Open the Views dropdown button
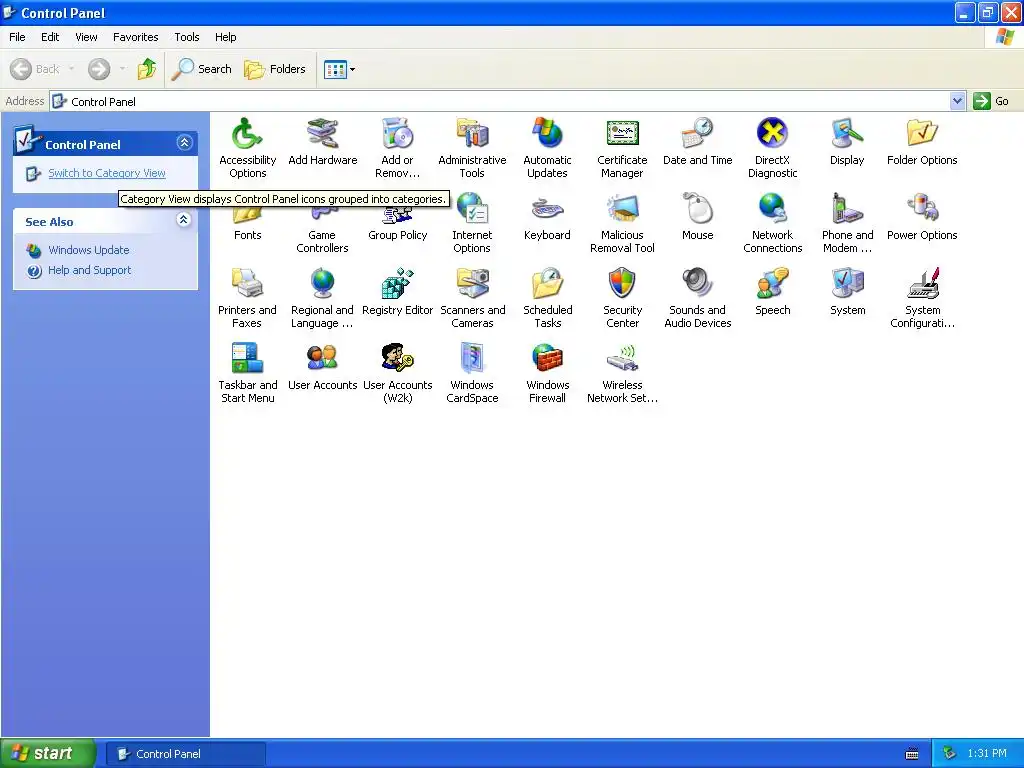Viewport: 1024px width, 768px height. (x=340, y=69)
